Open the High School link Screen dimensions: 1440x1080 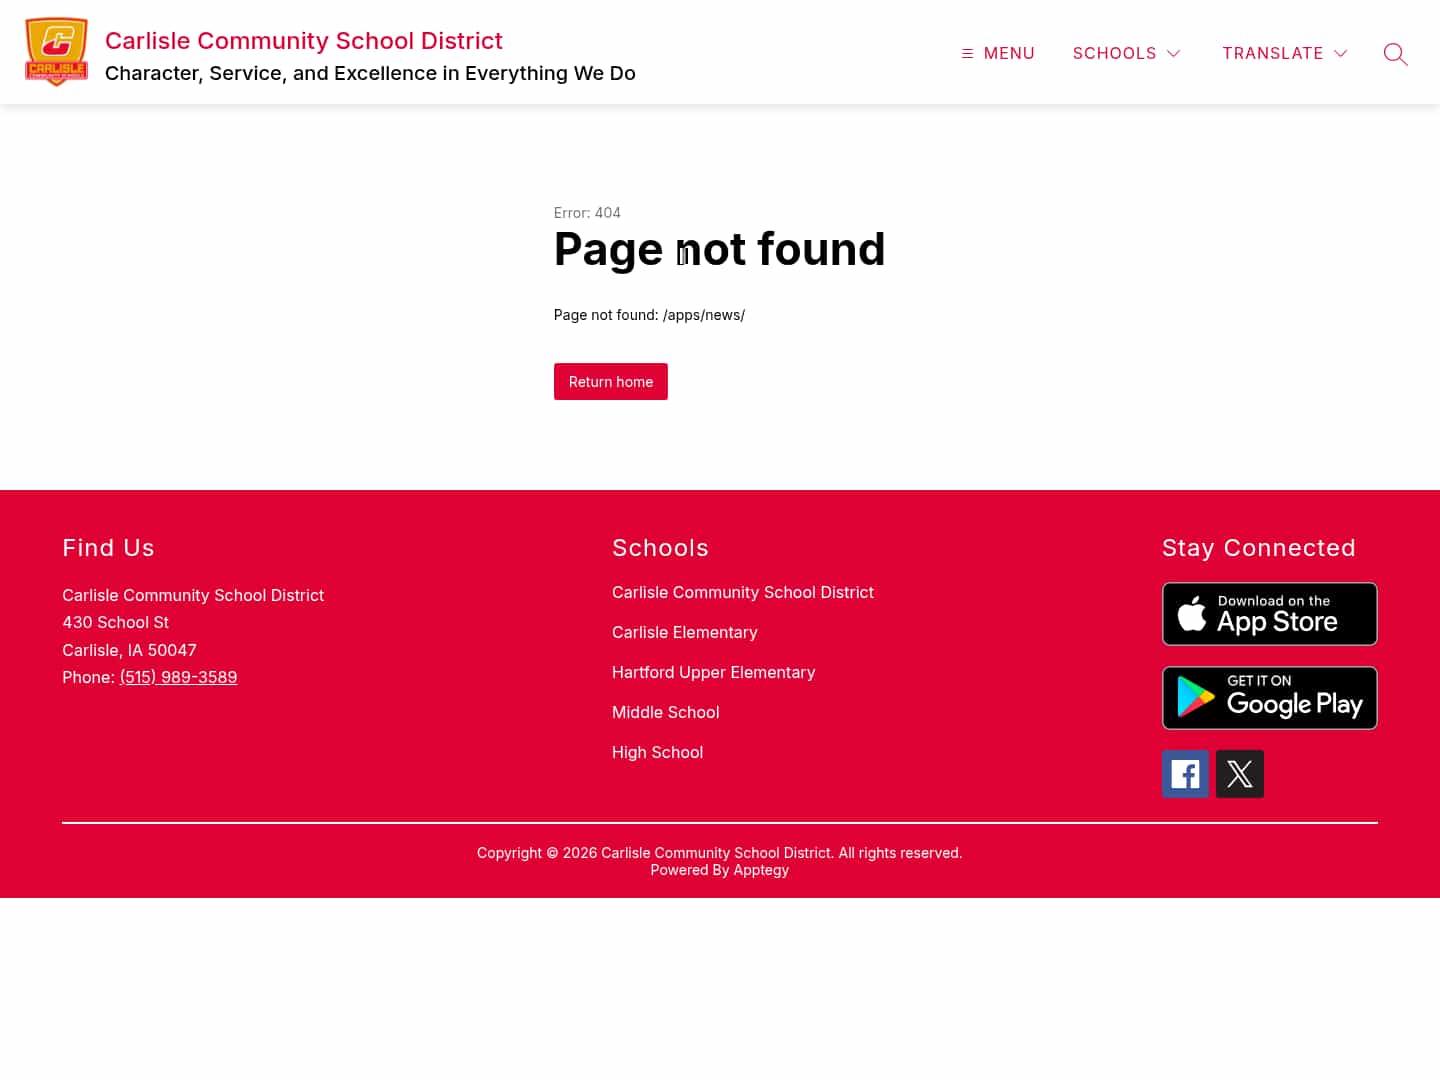[x=657, y=752]
